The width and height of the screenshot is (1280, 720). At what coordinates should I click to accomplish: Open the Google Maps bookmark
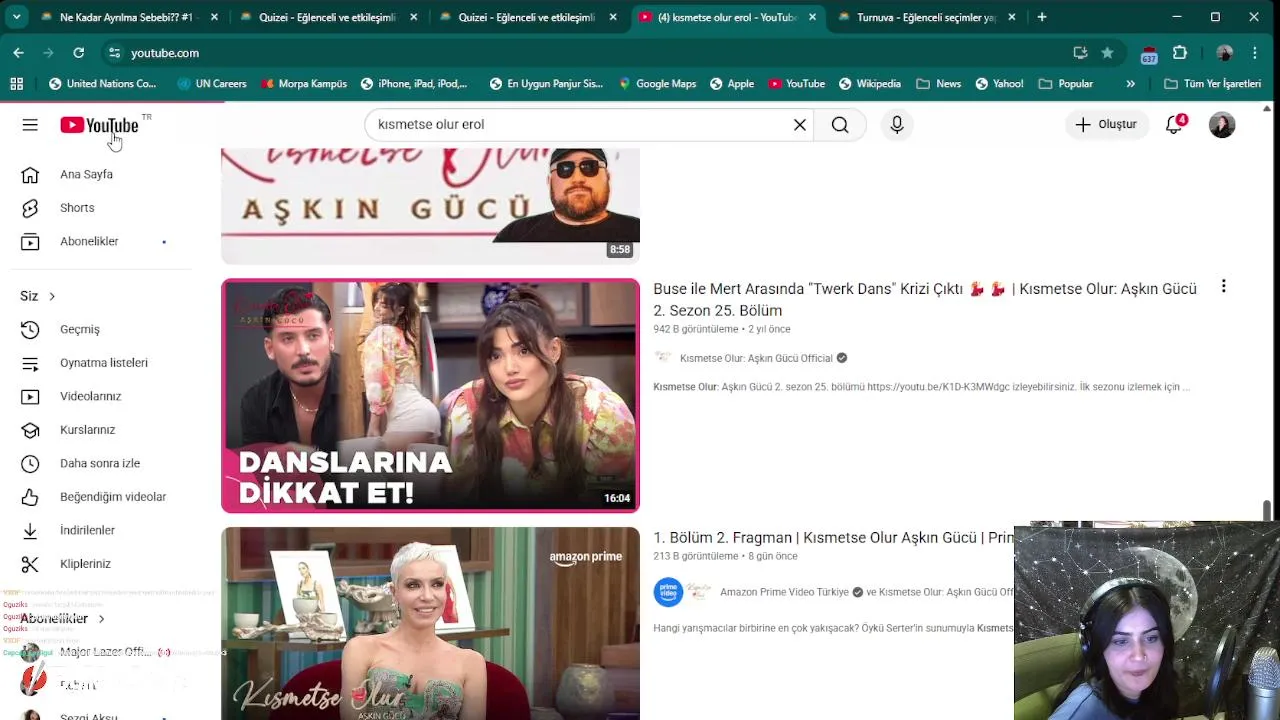[x=657, y=84]
